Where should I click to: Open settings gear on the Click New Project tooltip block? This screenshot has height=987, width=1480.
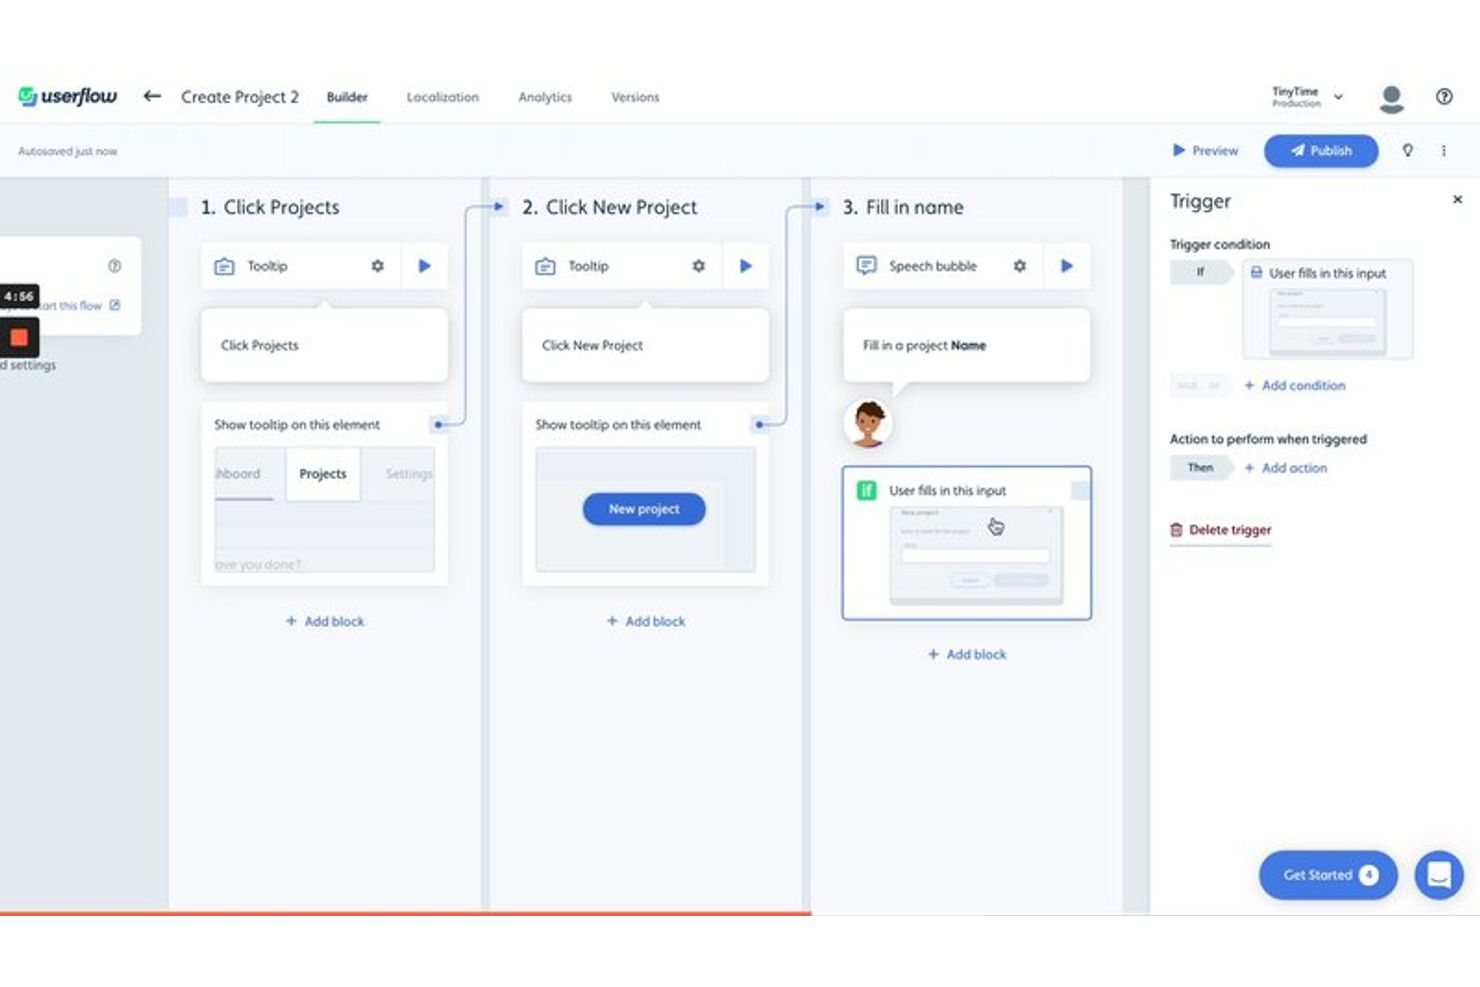click(x=698, y=266)
